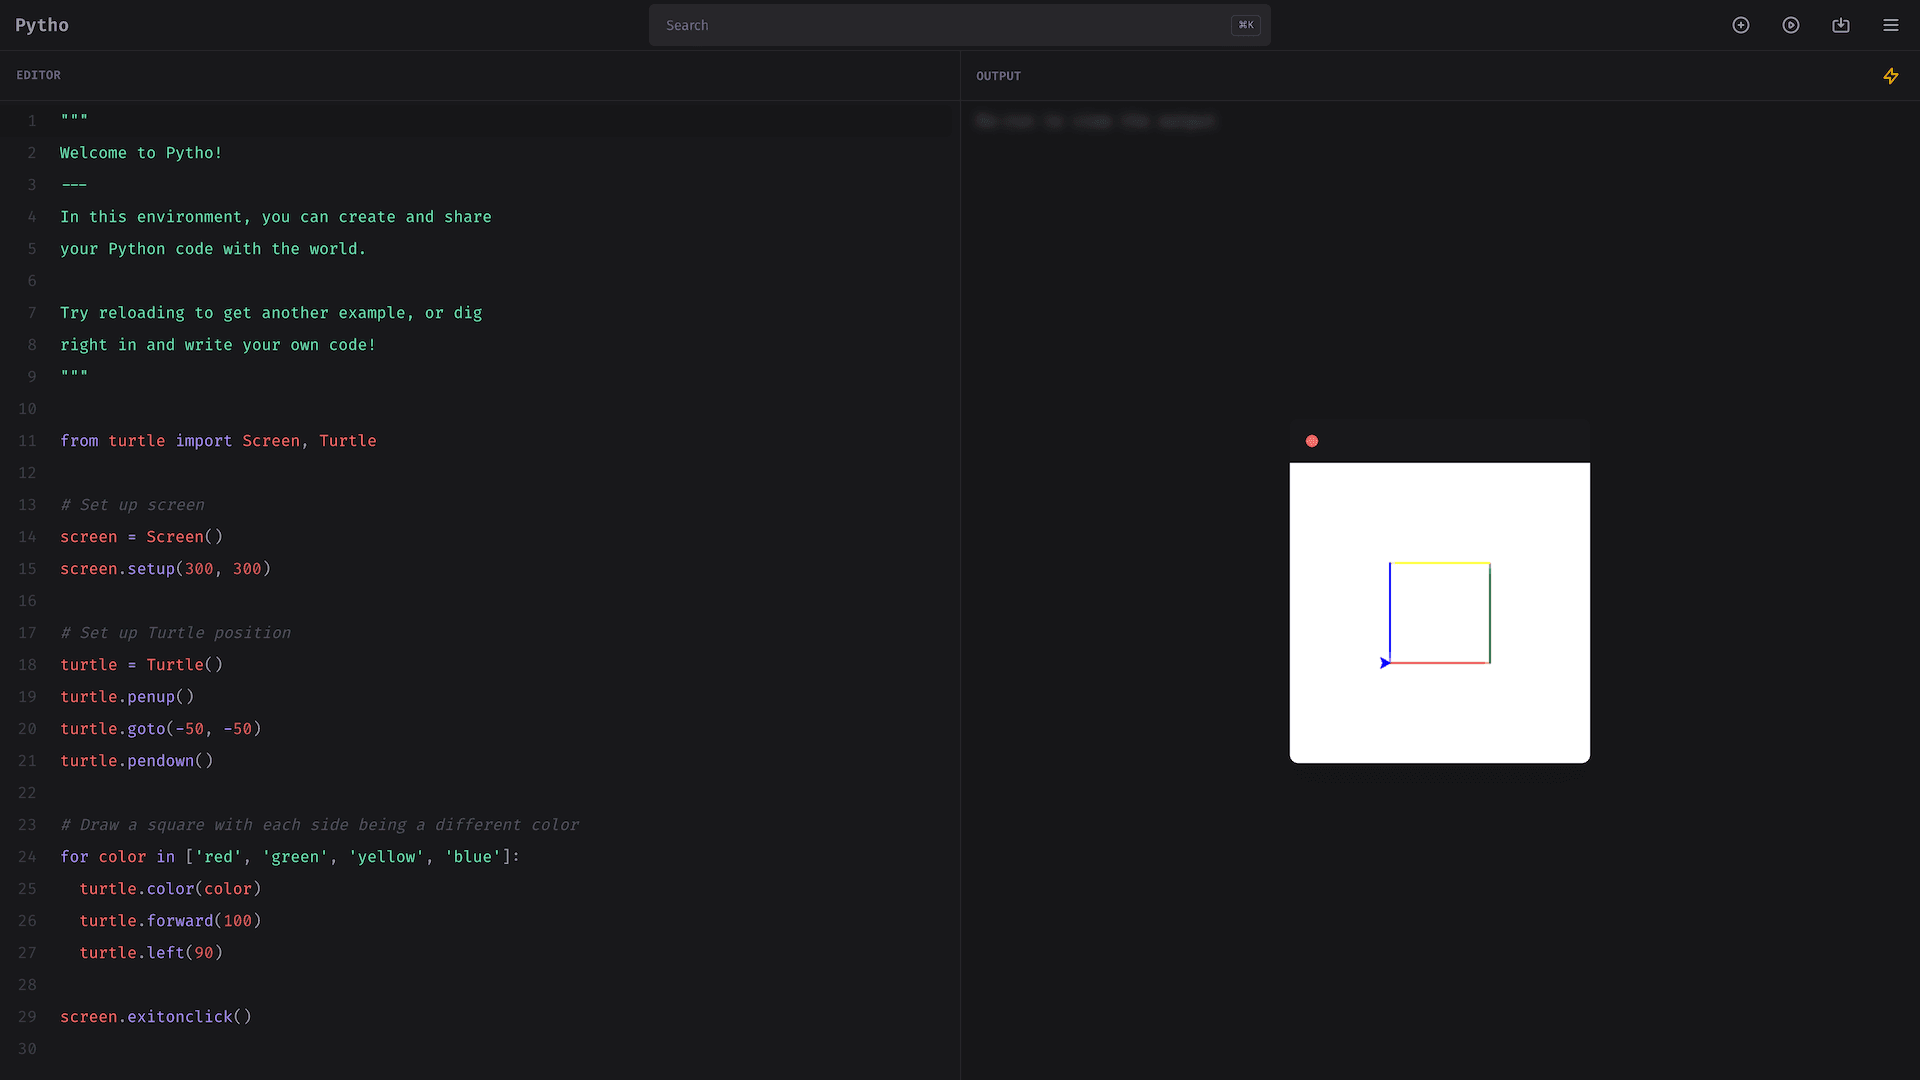Click the 'from turtle import' line

point(218,441)
